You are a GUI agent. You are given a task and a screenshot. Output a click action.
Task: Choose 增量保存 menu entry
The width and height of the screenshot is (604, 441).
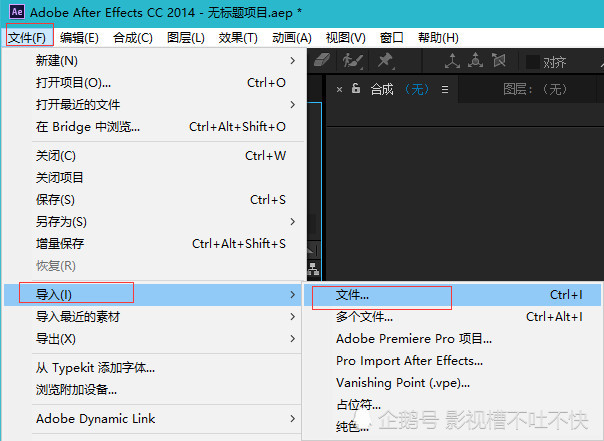click(154, 244)
